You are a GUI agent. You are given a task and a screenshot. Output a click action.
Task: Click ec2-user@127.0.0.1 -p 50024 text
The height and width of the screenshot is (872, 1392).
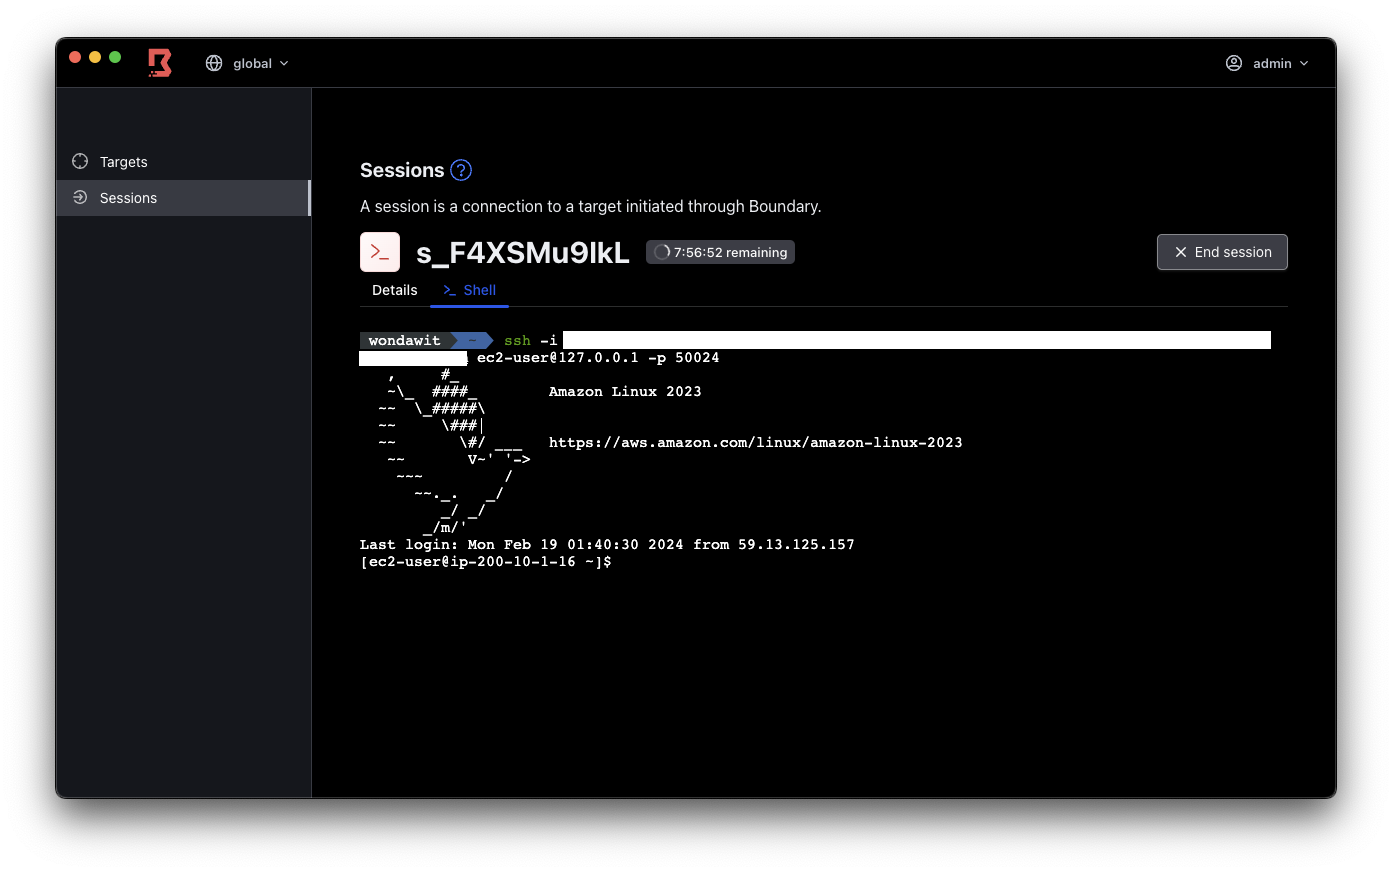(598, 358)
